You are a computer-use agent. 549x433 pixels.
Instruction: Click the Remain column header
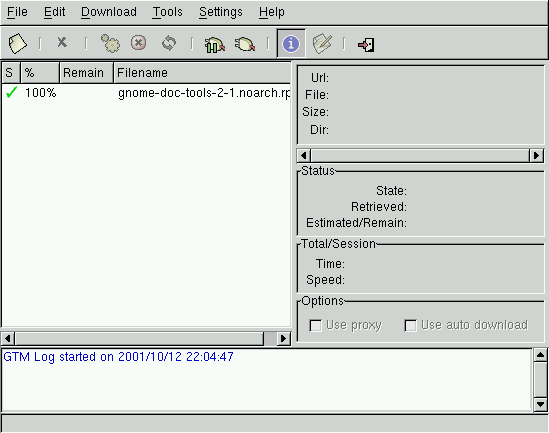coord(86,73)
